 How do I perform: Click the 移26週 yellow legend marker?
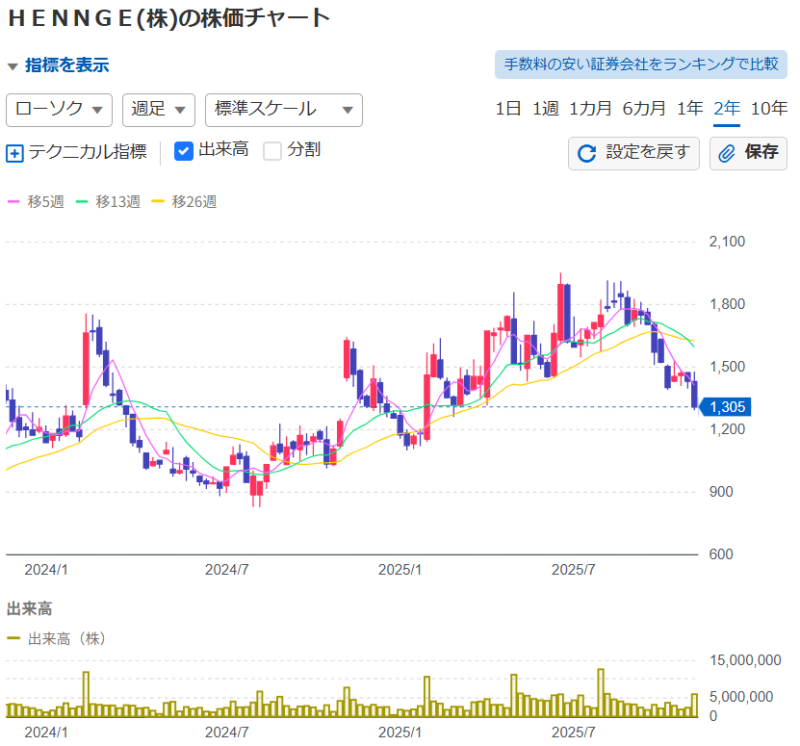pyautogui.click(x=158, y=201)
